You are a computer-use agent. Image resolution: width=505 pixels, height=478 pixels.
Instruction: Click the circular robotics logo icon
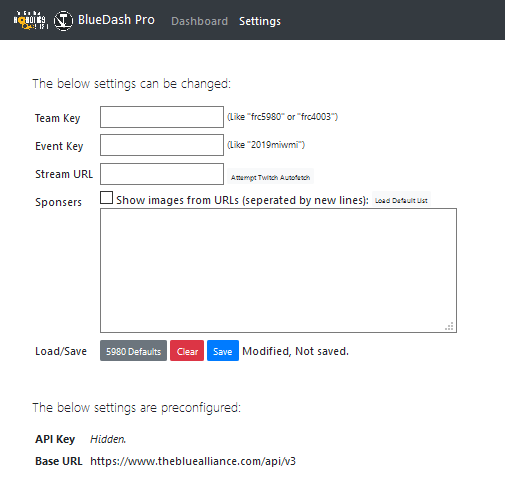click(63, 21)
